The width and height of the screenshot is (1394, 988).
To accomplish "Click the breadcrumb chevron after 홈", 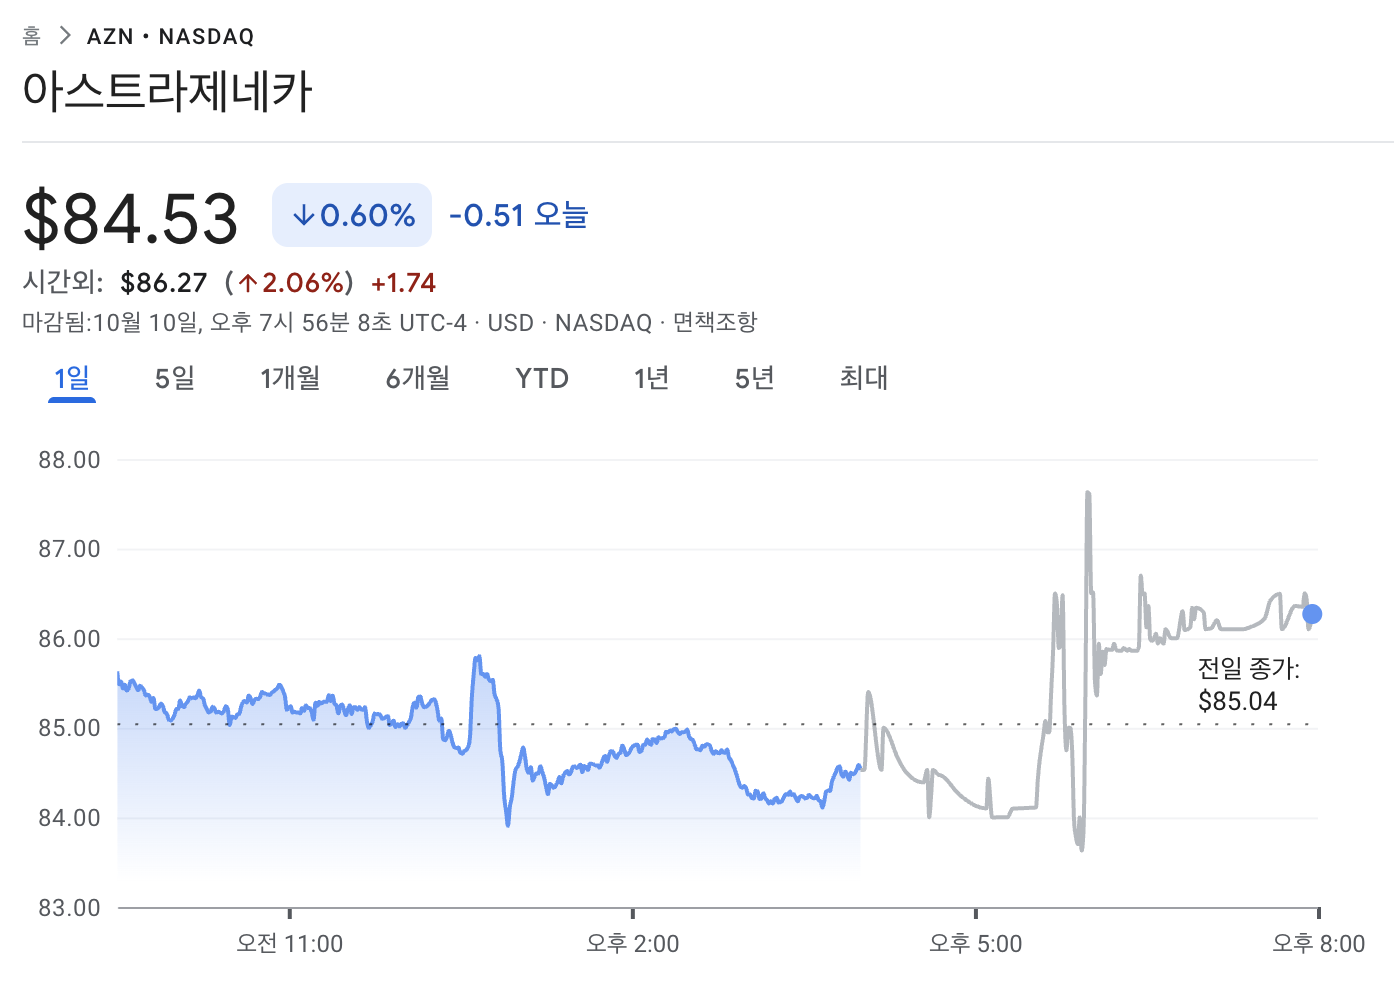I will [x=65, y=36].
